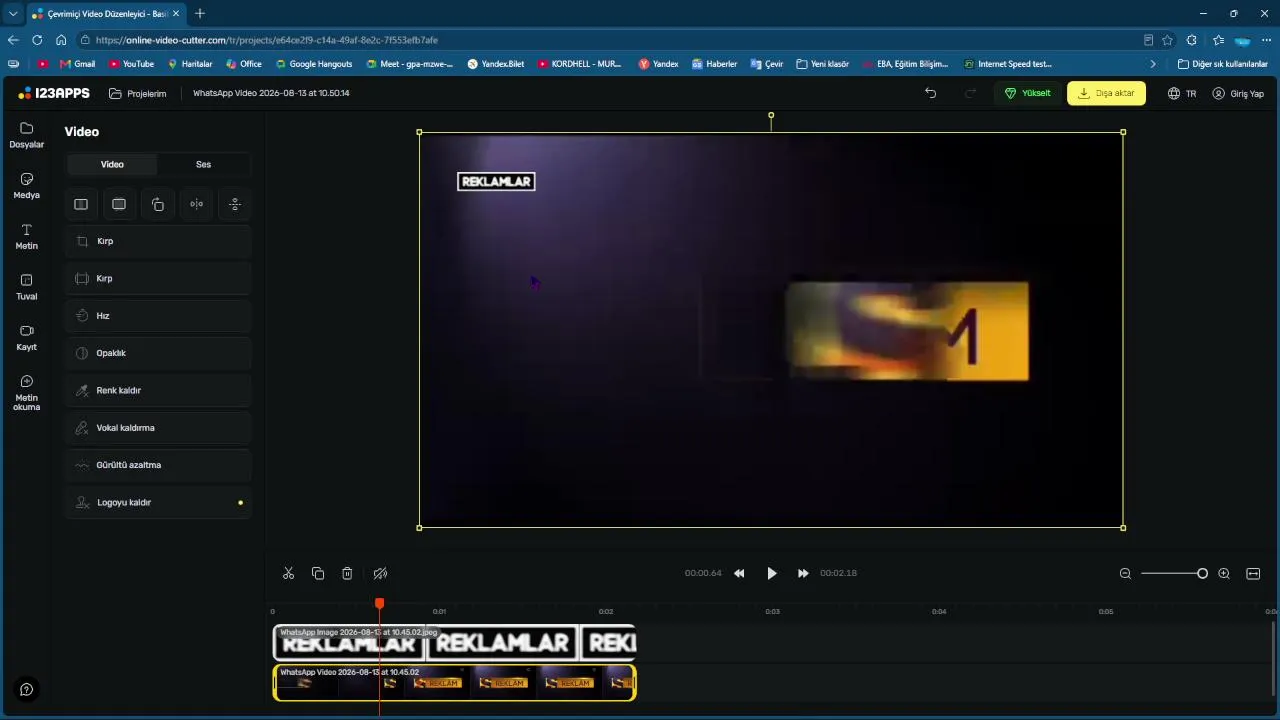
Task: Click the REKLAMLAR label in the preview
Action: 496,181
